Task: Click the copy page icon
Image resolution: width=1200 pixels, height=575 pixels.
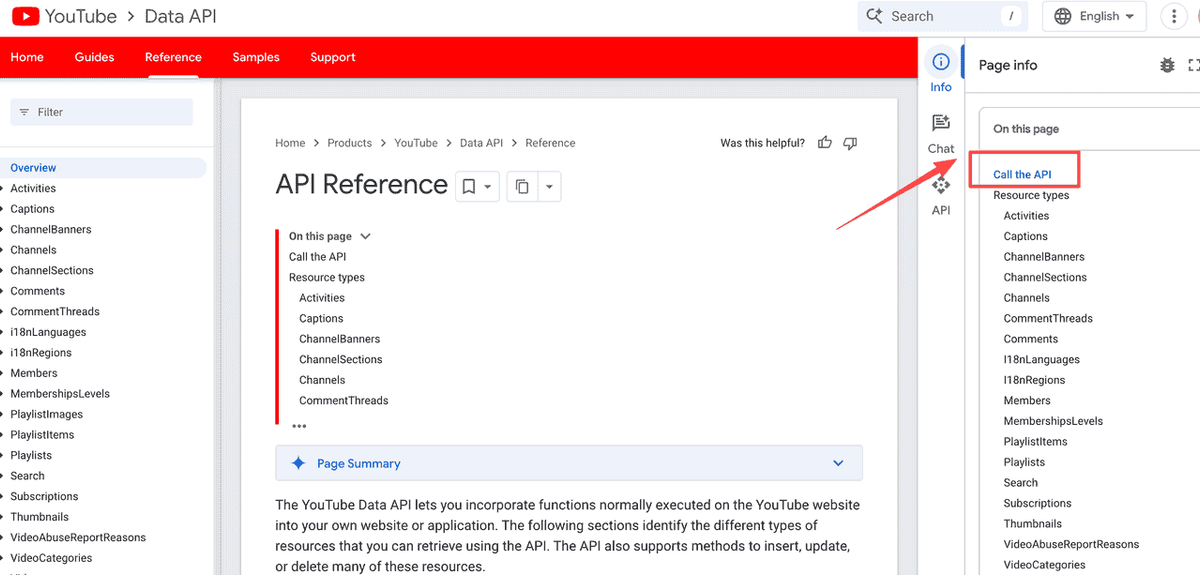Action: (522, 186)
